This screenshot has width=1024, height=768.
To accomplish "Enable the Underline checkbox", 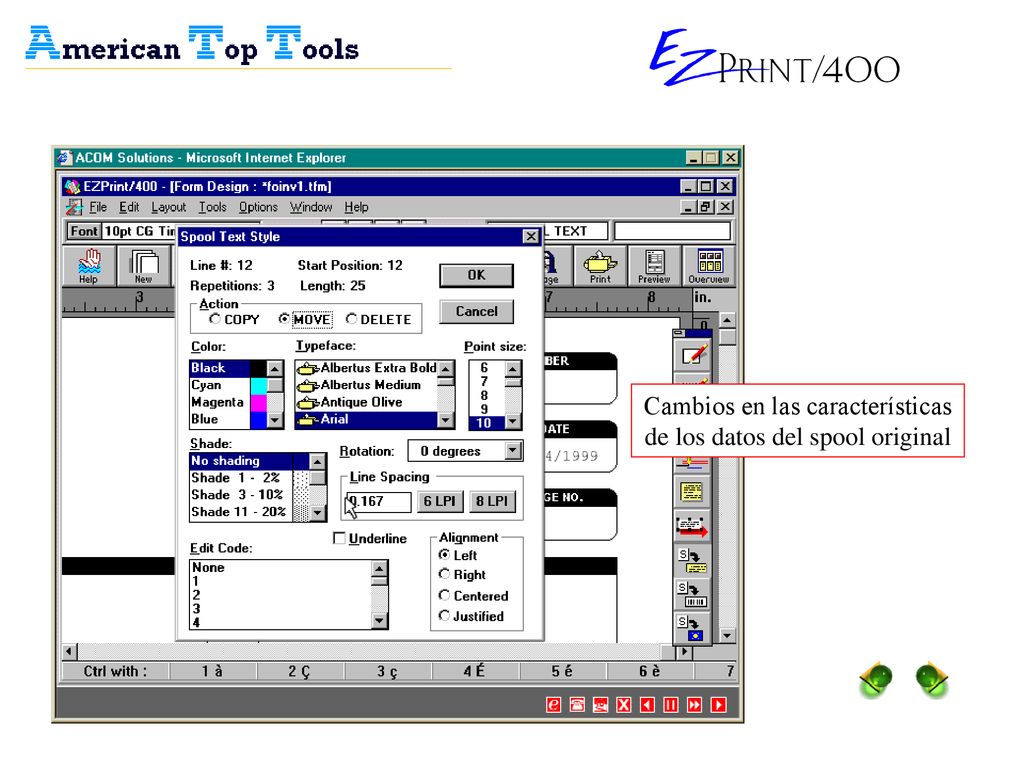I will pyautogui.click(x=339, y=538).
